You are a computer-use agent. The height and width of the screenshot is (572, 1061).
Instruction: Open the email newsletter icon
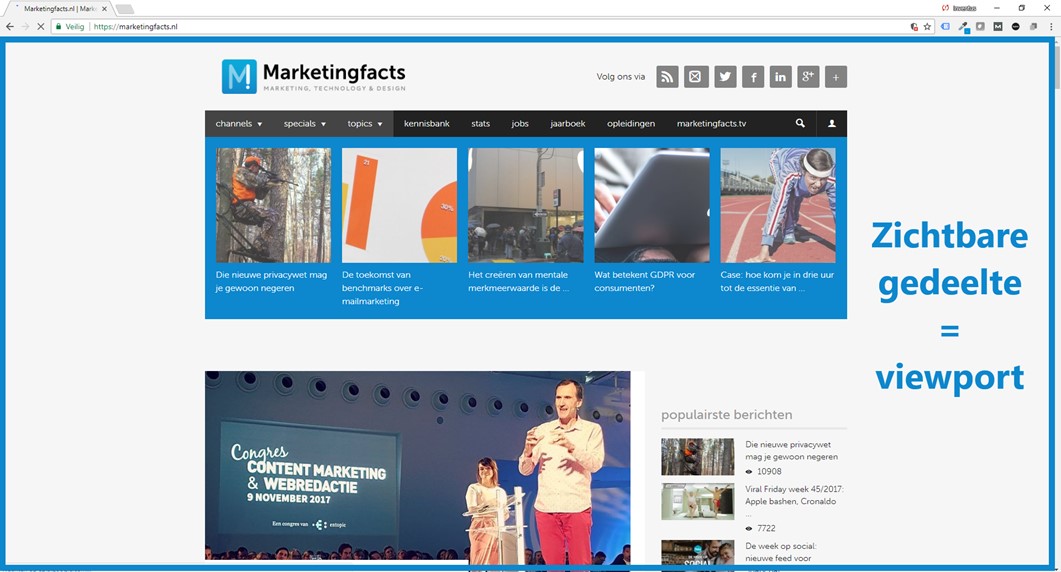tap(696, 77)
